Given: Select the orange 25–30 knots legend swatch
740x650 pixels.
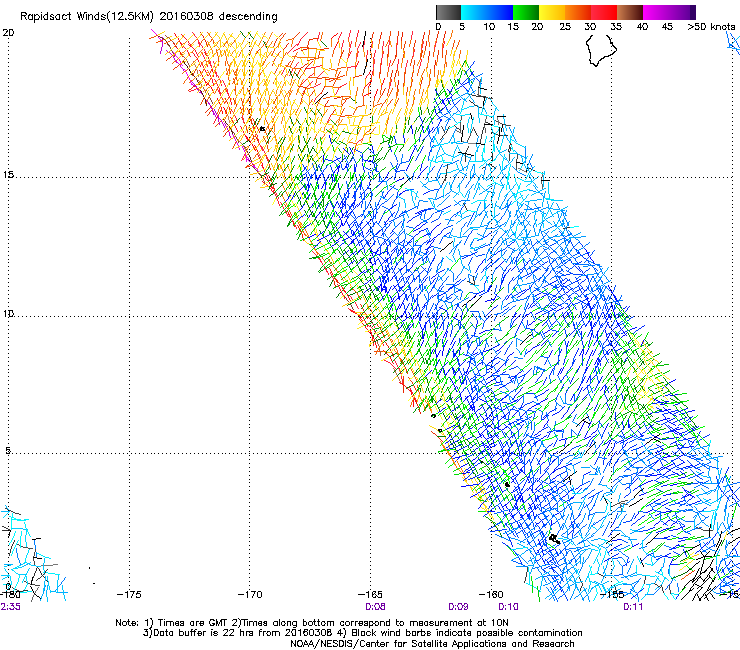Looking at the screenshot, I should point(578,12).
